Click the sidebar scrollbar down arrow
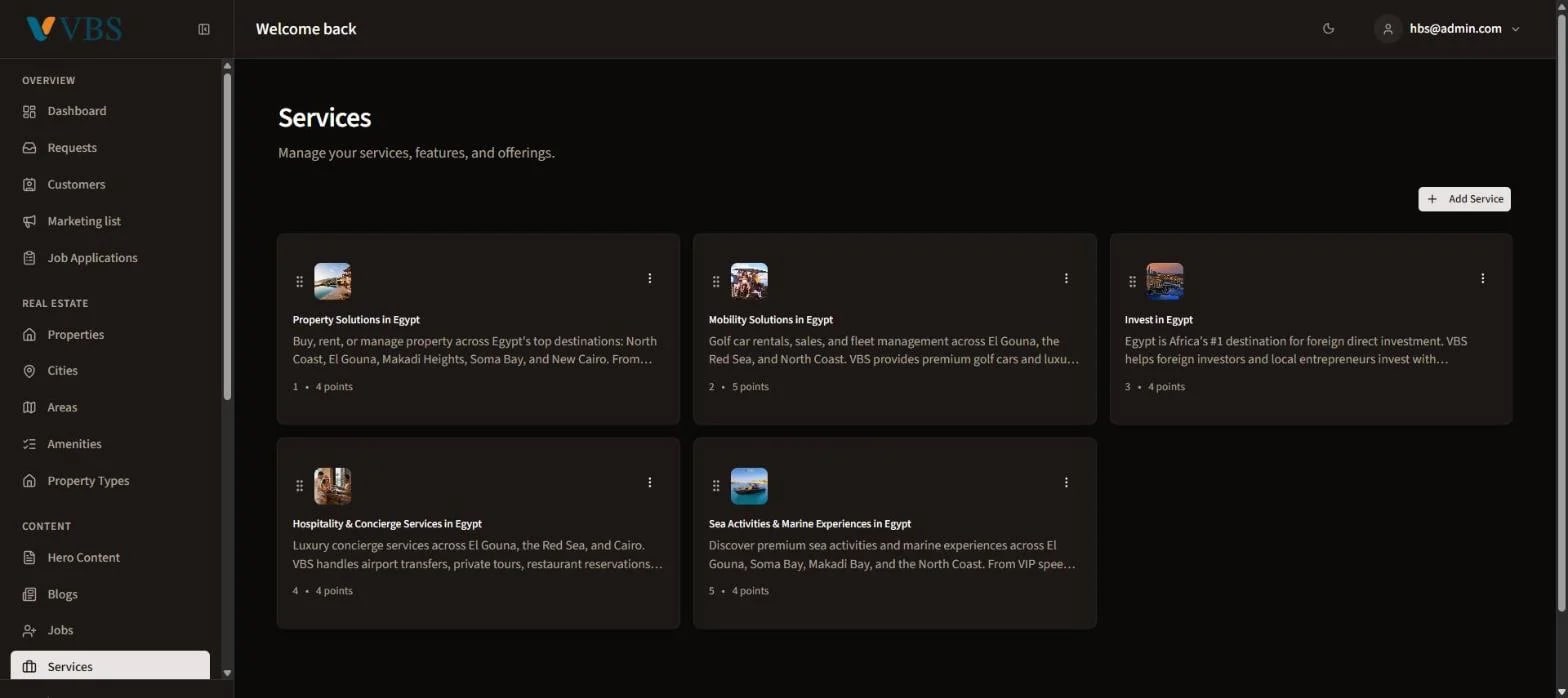This screenshot has height=698, width=1568. coord(227,673)
